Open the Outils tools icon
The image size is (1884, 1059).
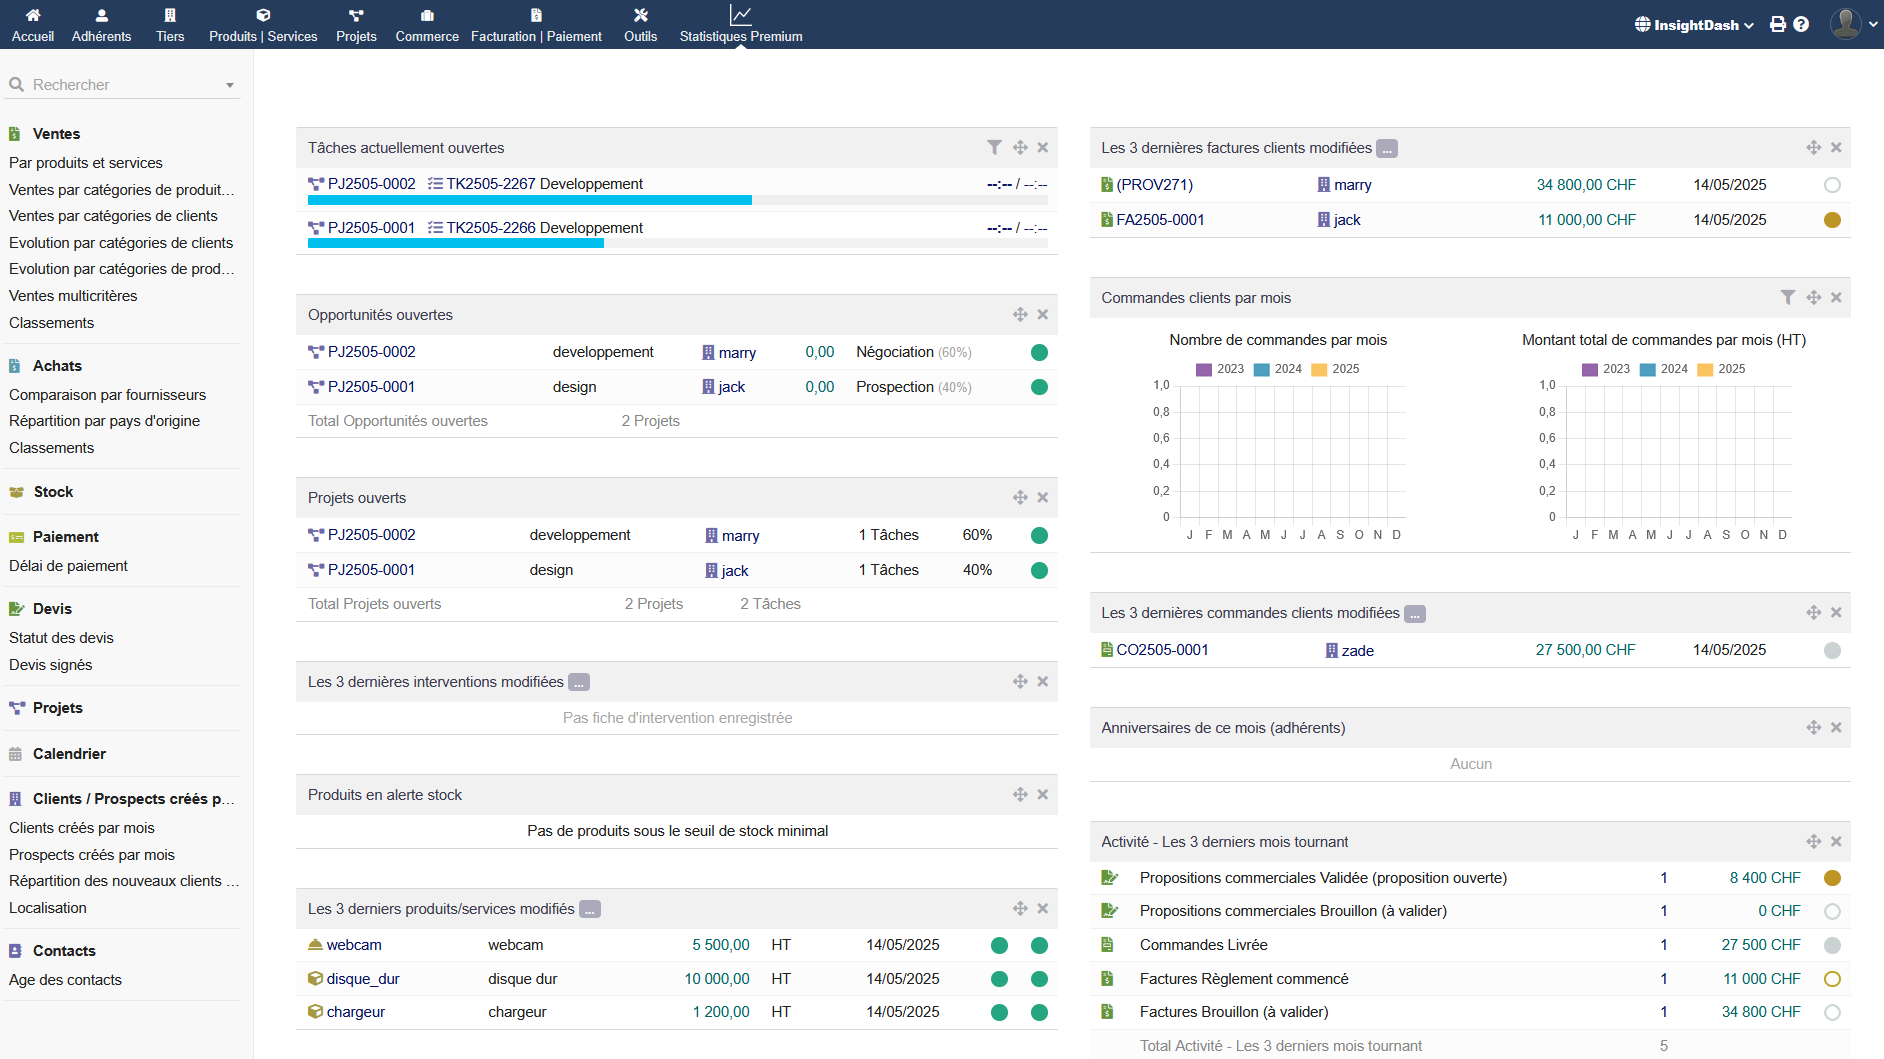(x=640, y=16)
